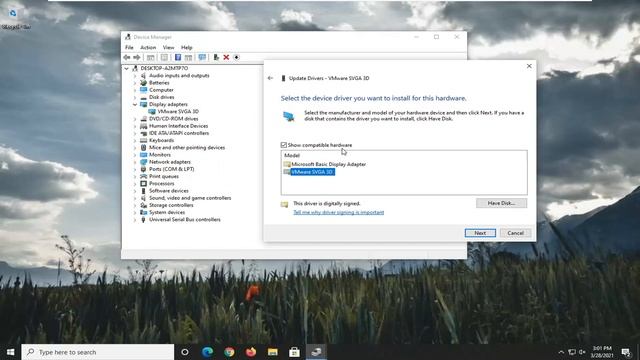Click the Cortana circle icon on the taskbar
640x360 pixels.
click(185, 352)
